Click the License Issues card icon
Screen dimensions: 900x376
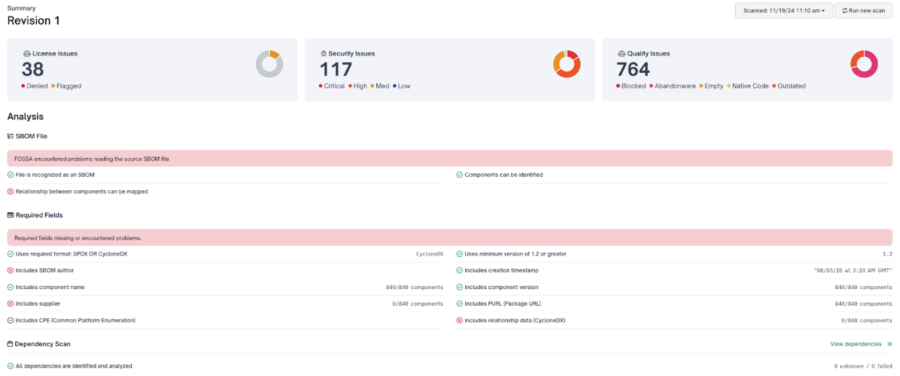[26, 53]
